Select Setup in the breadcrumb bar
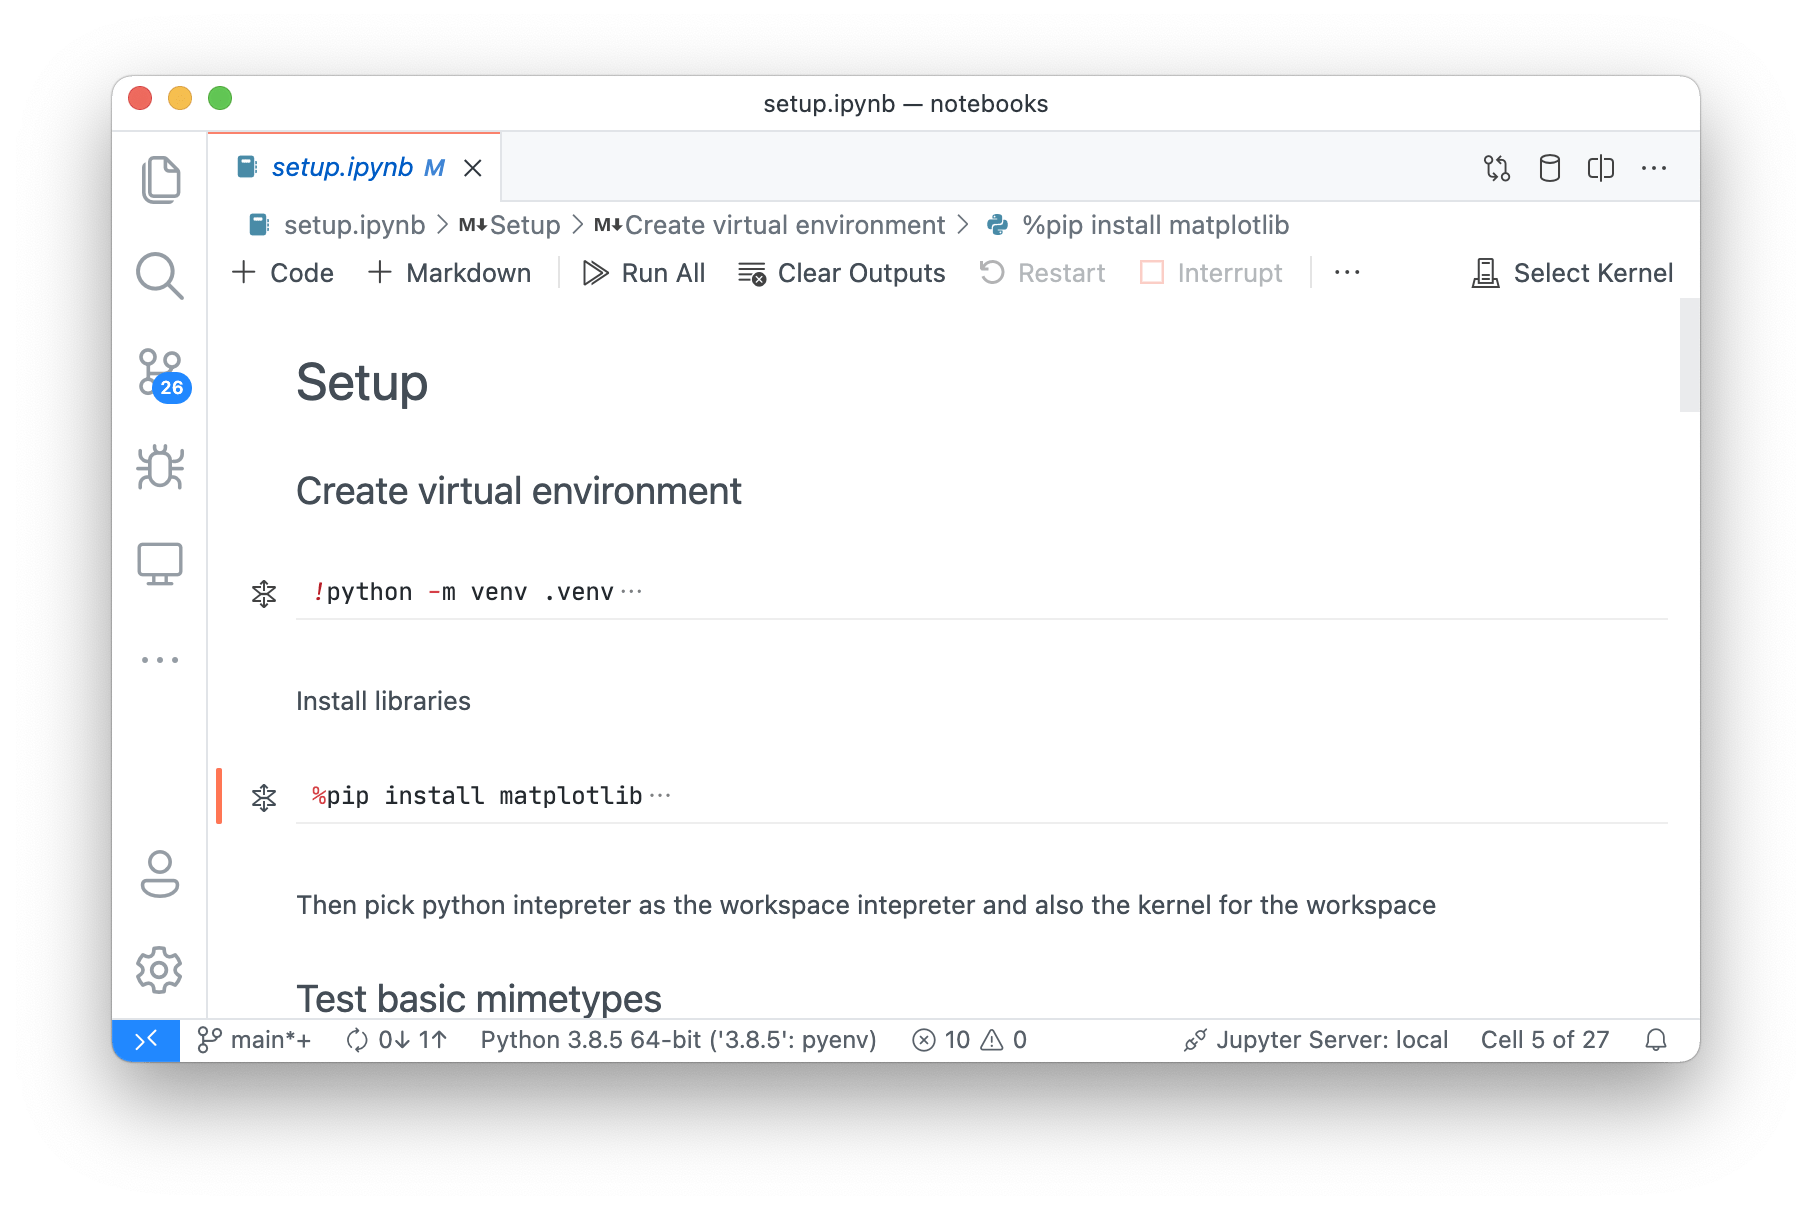 tap(524, 225)
